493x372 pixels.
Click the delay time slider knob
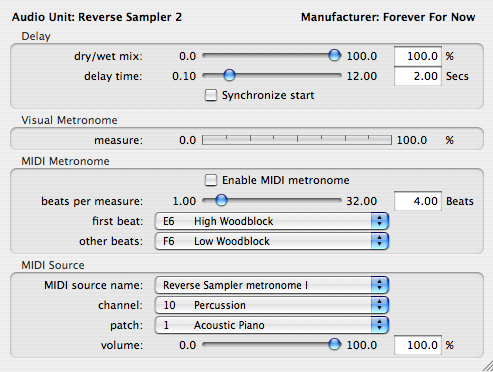pos(229,75)
